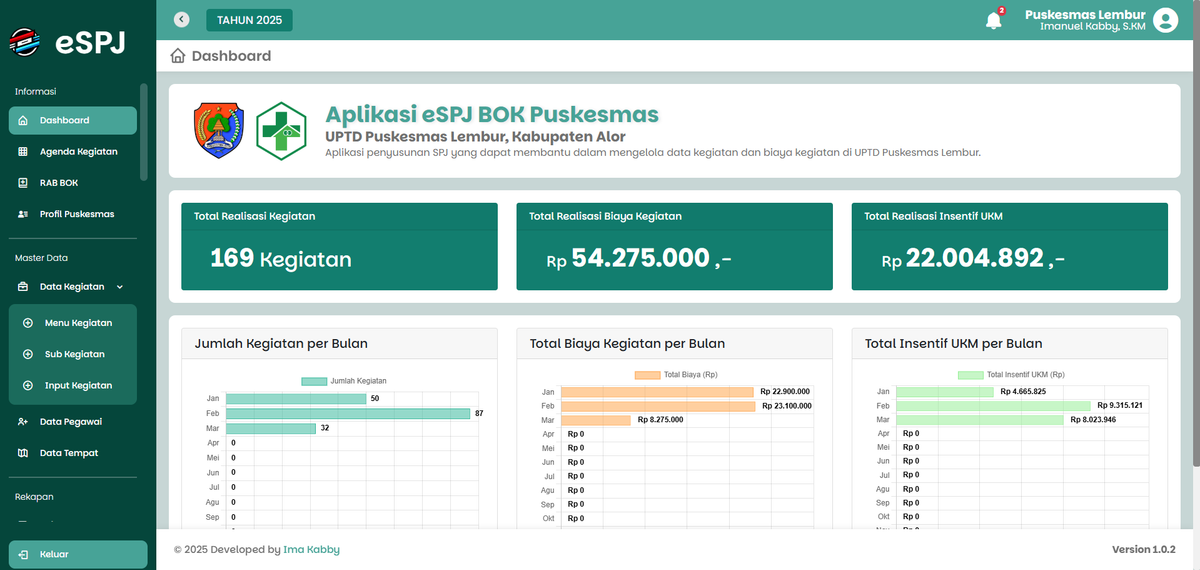Open the user profile avatar icon

1165,20
